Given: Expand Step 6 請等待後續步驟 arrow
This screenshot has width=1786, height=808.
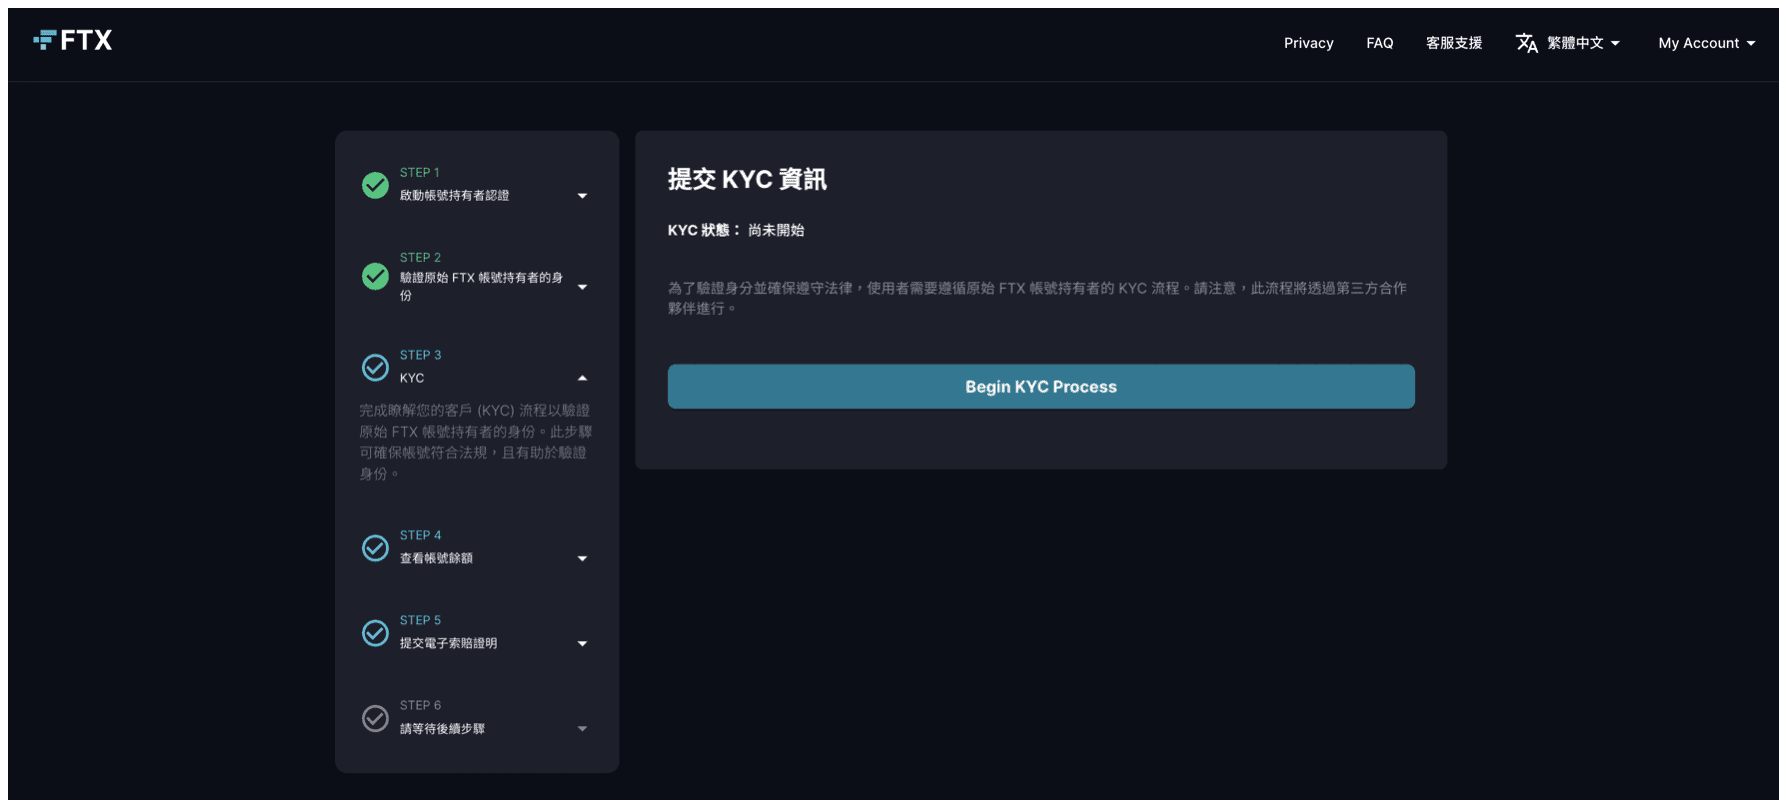Looking at the screenshot, I should click(582, 729).
